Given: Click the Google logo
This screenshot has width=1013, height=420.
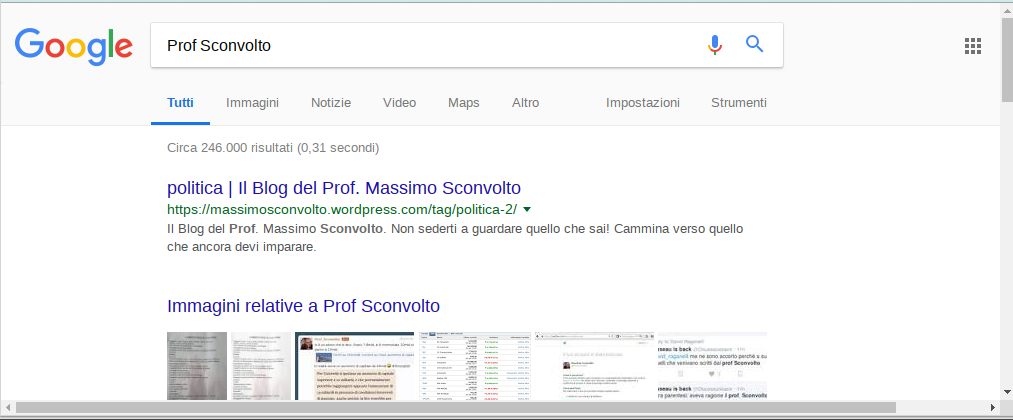Looking at the screenshot, I should tap(74, 46).
